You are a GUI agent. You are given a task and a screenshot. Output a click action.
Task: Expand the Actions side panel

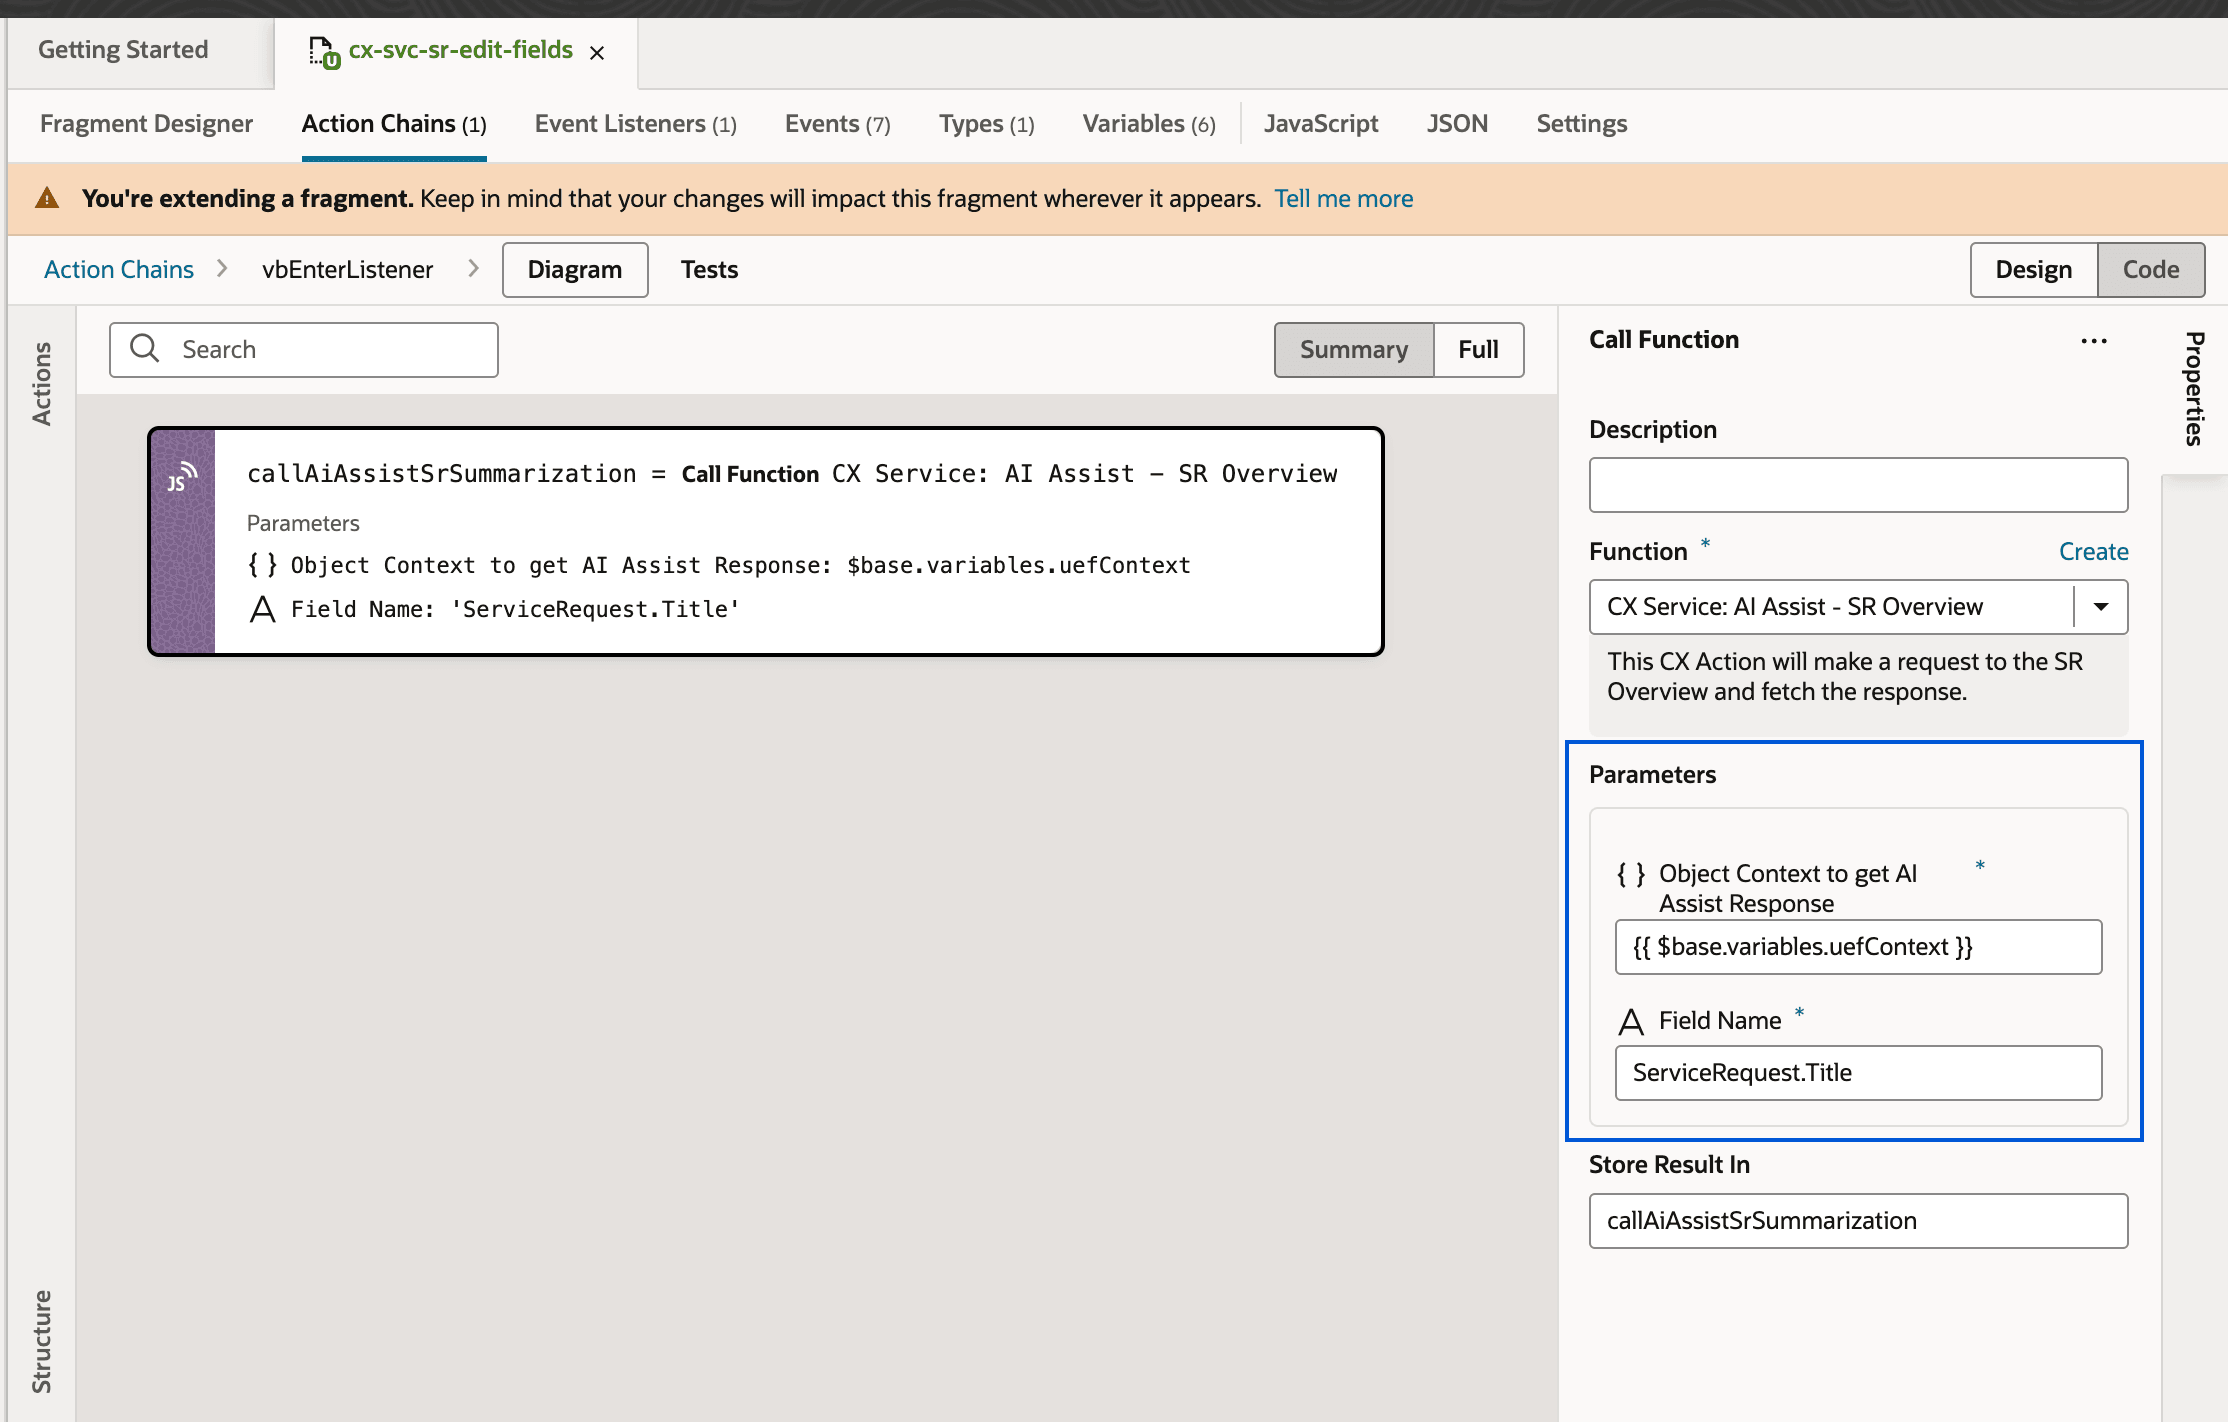(41, 383)
